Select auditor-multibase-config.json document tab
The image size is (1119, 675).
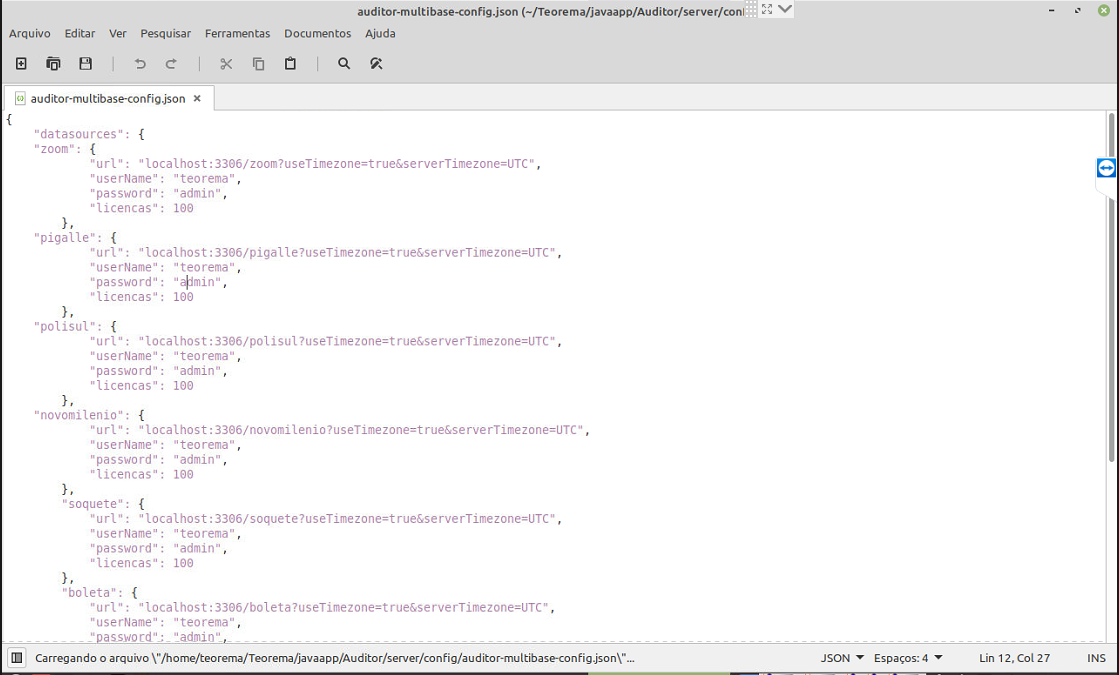tap(108, 98)
